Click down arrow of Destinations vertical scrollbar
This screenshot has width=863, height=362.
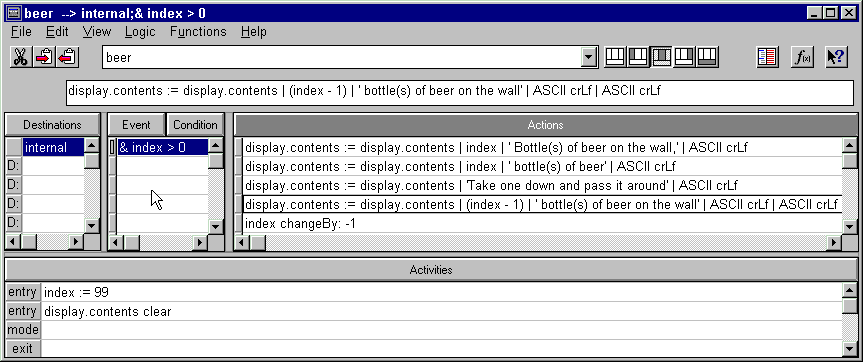point(92,226)
